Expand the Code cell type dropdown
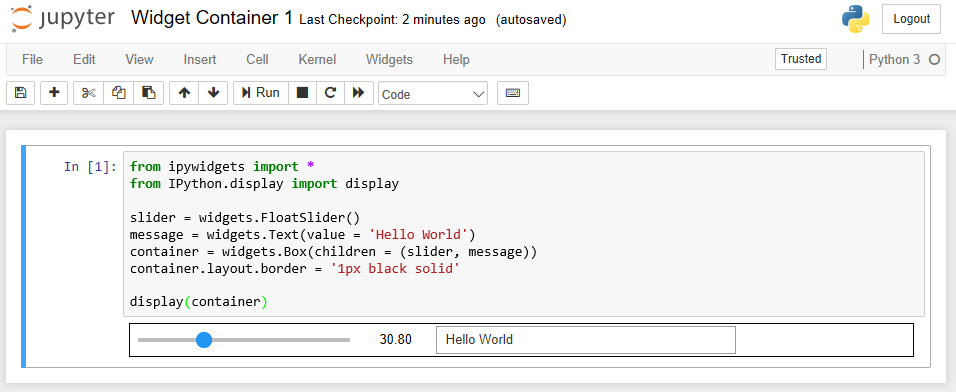Image resolution: width=956 pixels, height=392 pixels. (x=433, y=94)
